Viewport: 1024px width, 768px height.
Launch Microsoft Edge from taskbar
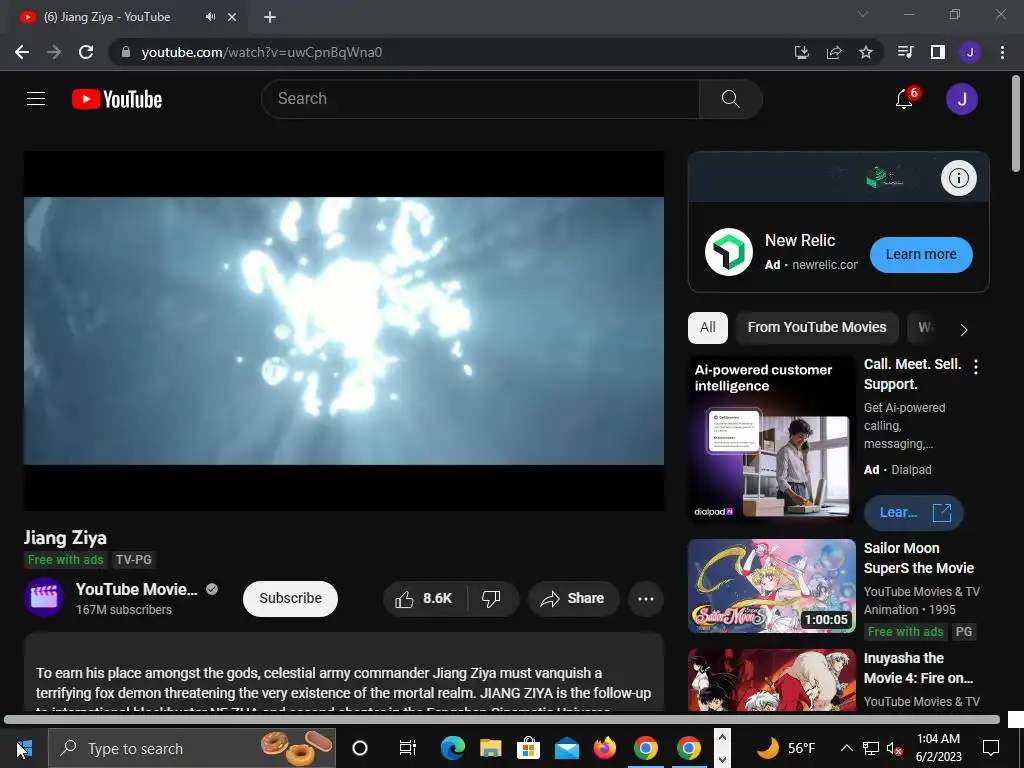click(x=453, y=748)
